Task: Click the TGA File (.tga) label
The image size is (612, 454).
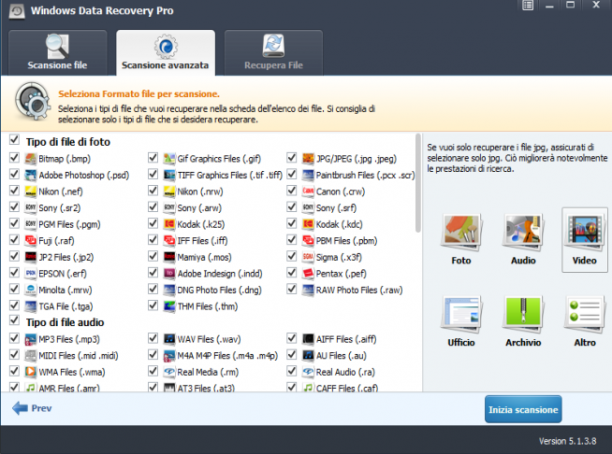Action: point(66,306)
